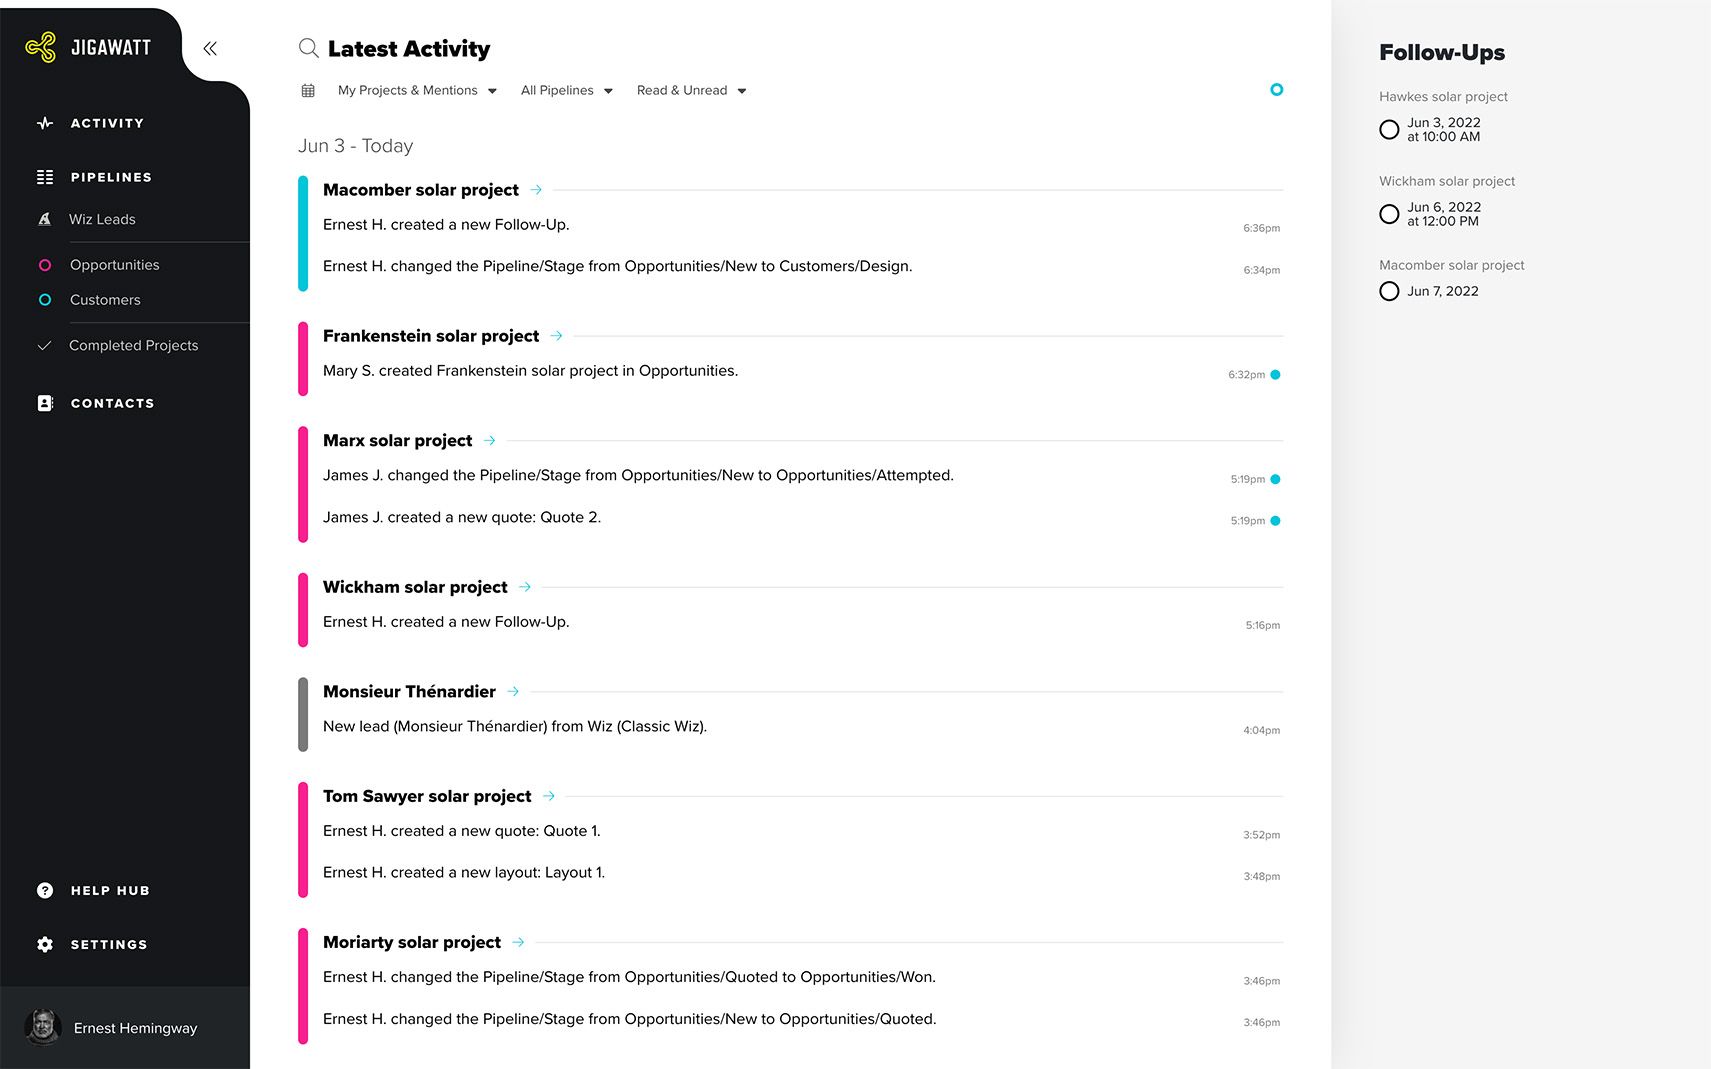Image resolution: width=1711 pixels, height=1069 pixels.
Task: Click the search magnifier icon
Action: coord(309,48)
